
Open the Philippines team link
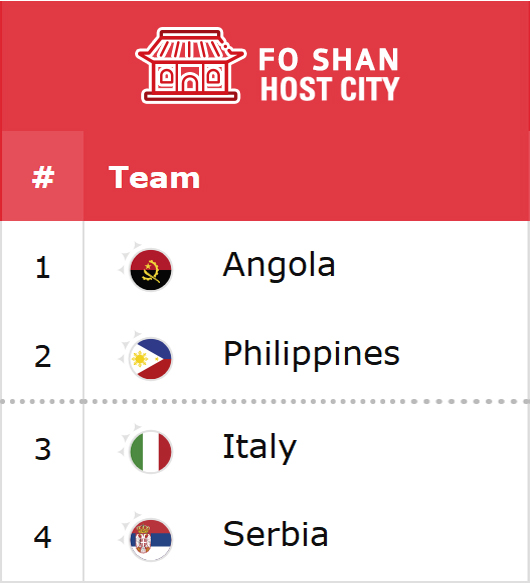pos(311,355)
